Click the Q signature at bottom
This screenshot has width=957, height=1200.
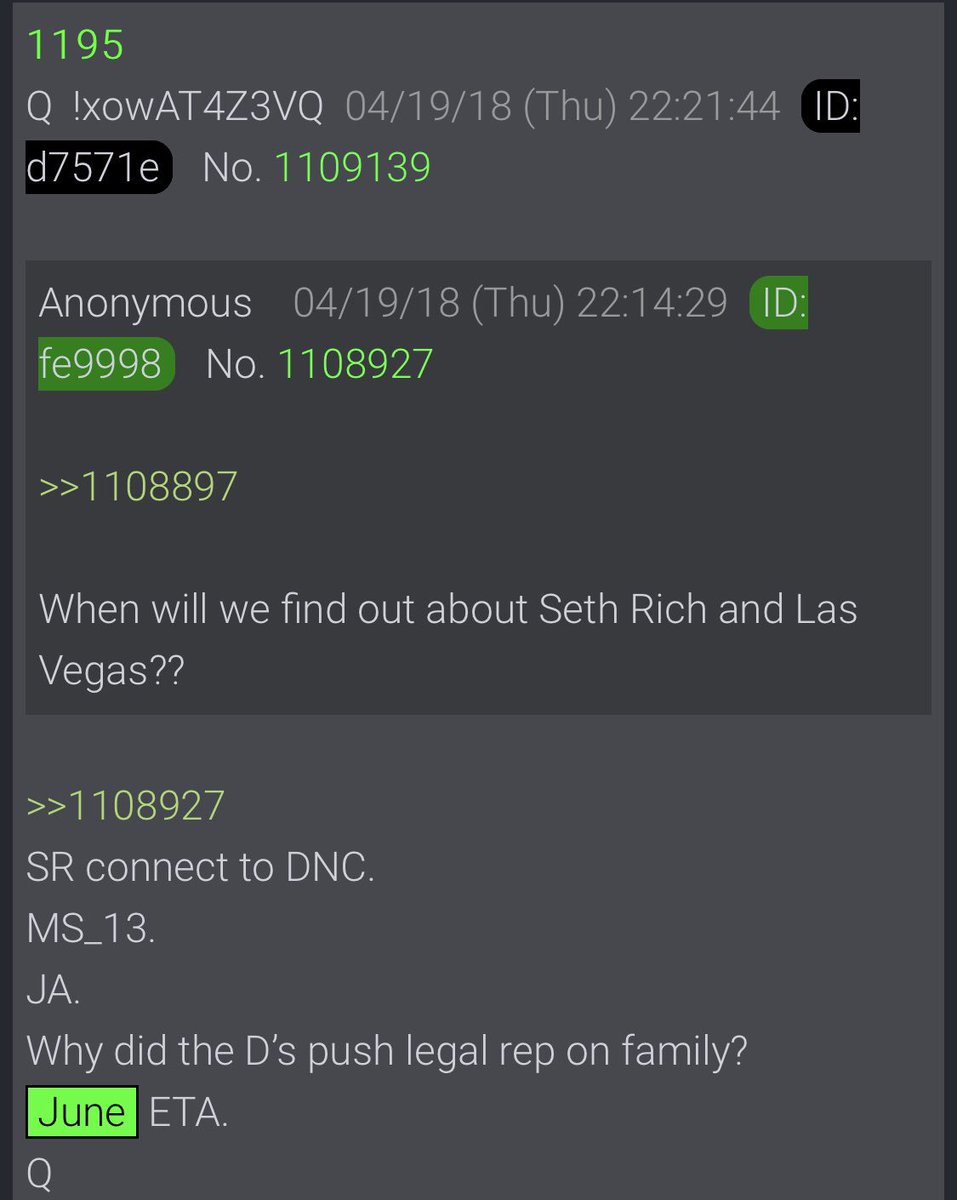pos(39,1176)
